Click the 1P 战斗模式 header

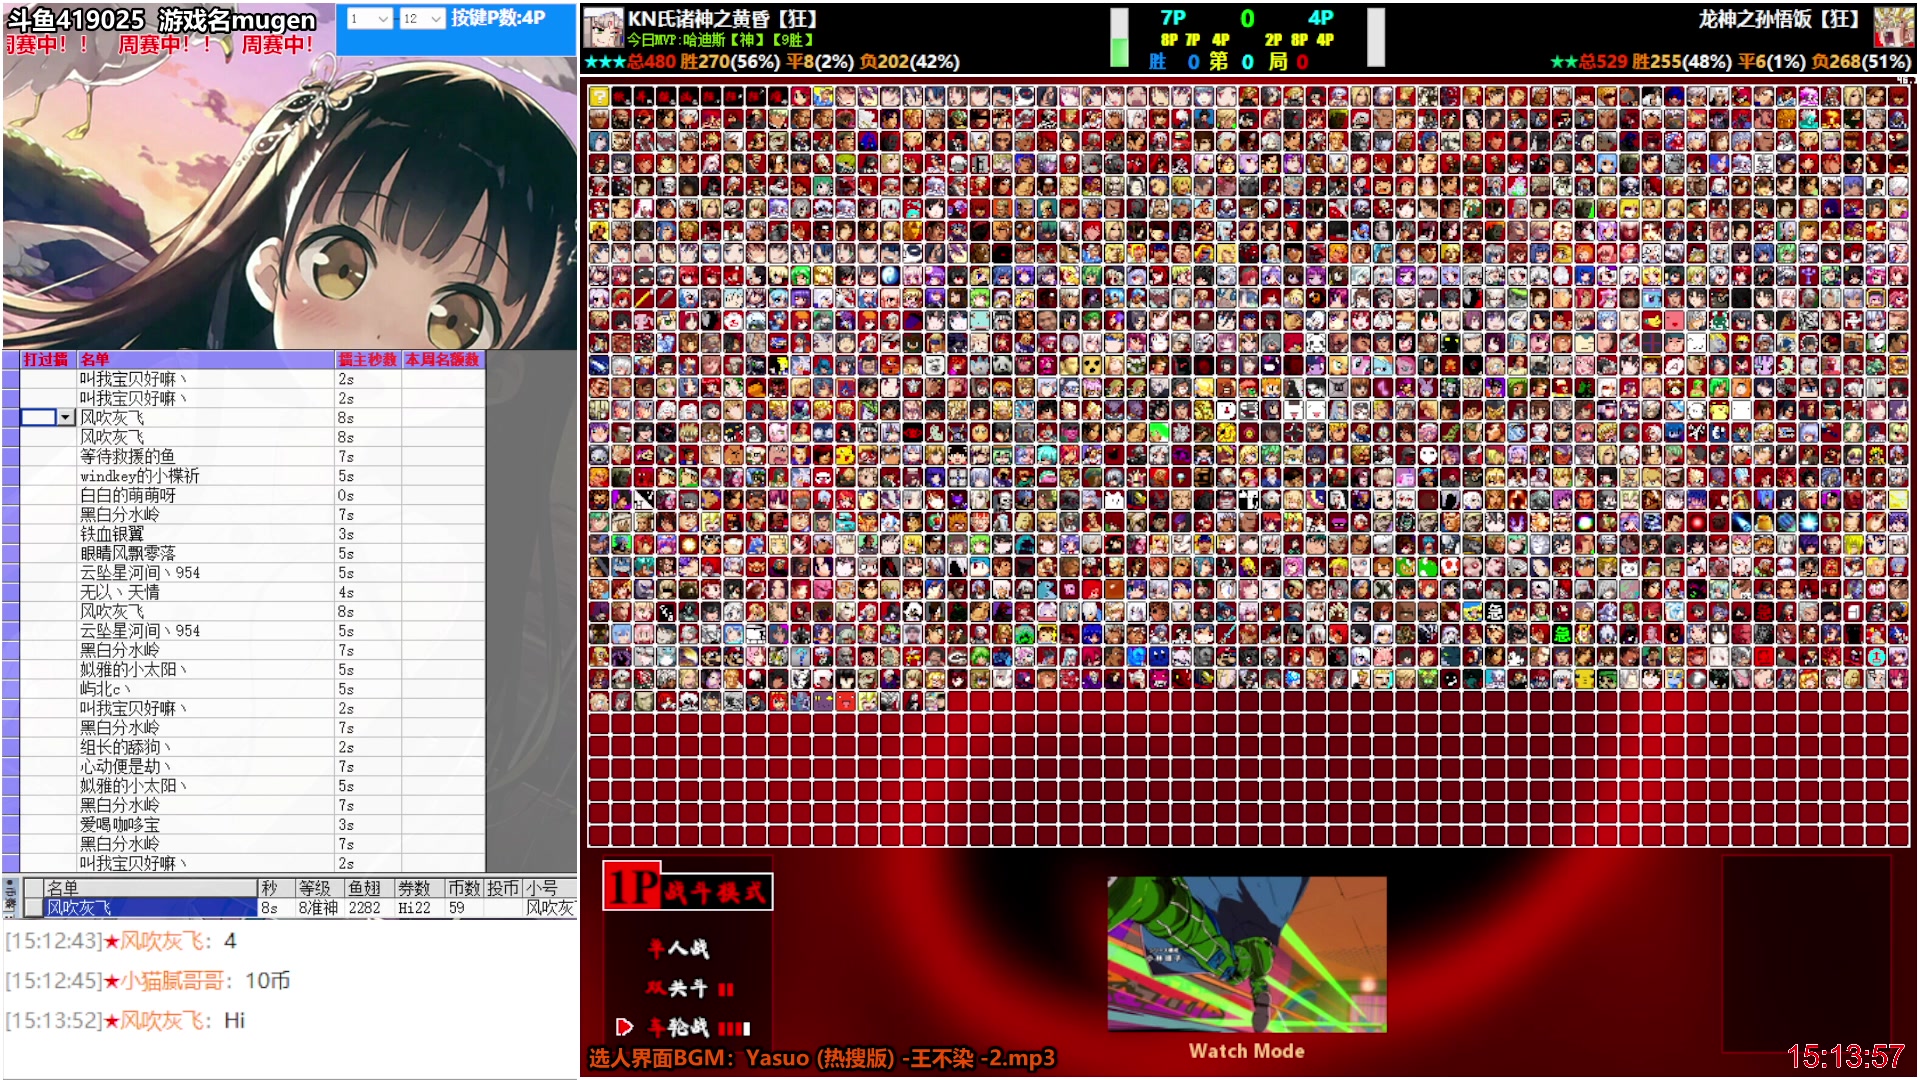point(688,888)
